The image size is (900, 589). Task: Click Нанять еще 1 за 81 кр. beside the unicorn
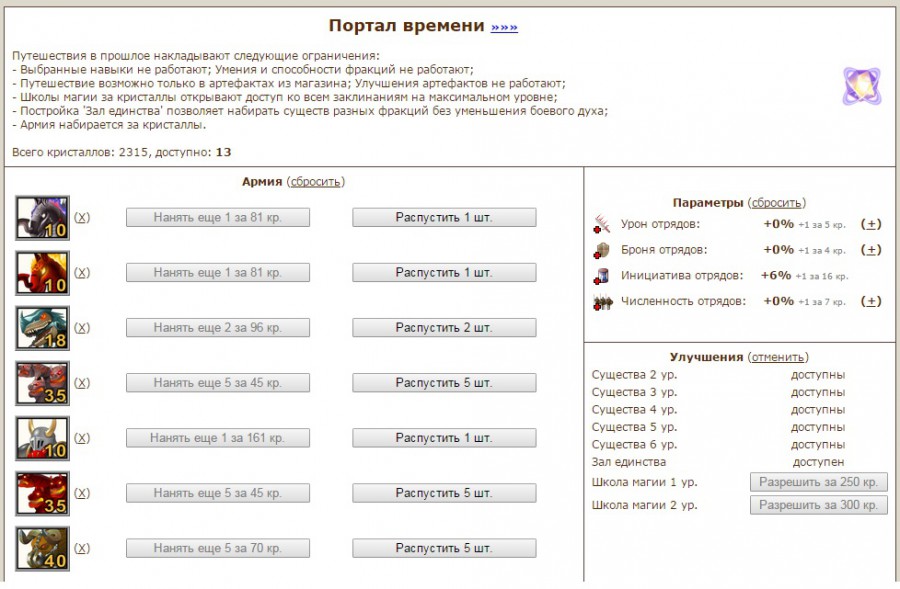[x=218, y=218]
